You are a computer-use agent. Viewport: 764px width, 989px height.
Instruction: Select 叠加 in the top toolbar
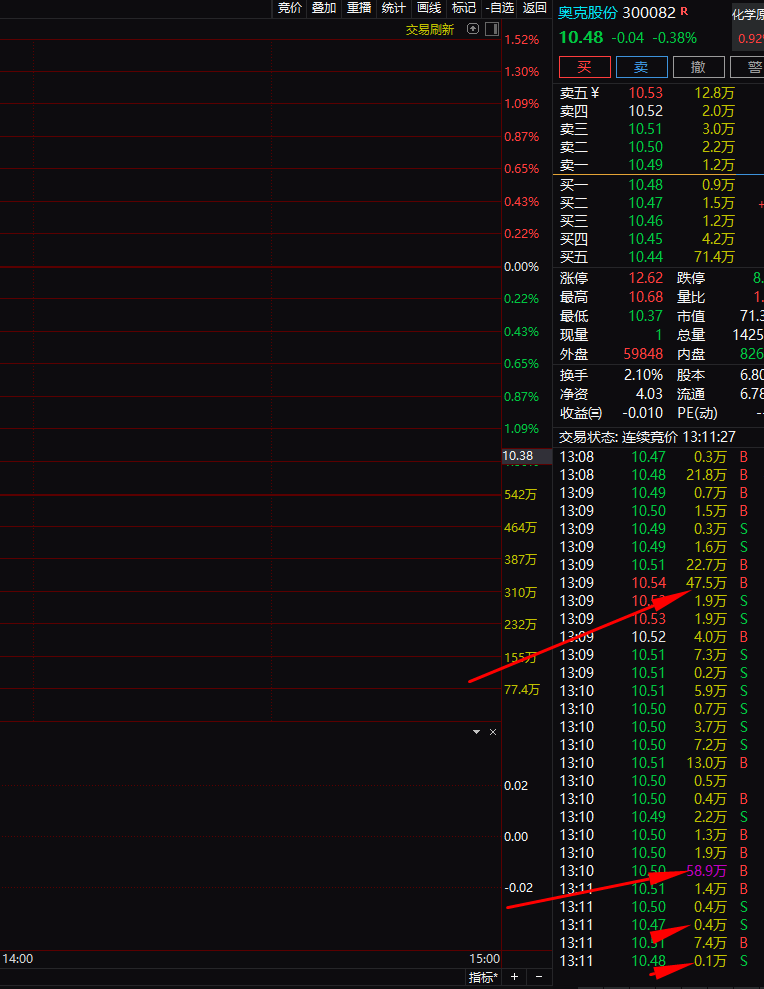(324, 8)
